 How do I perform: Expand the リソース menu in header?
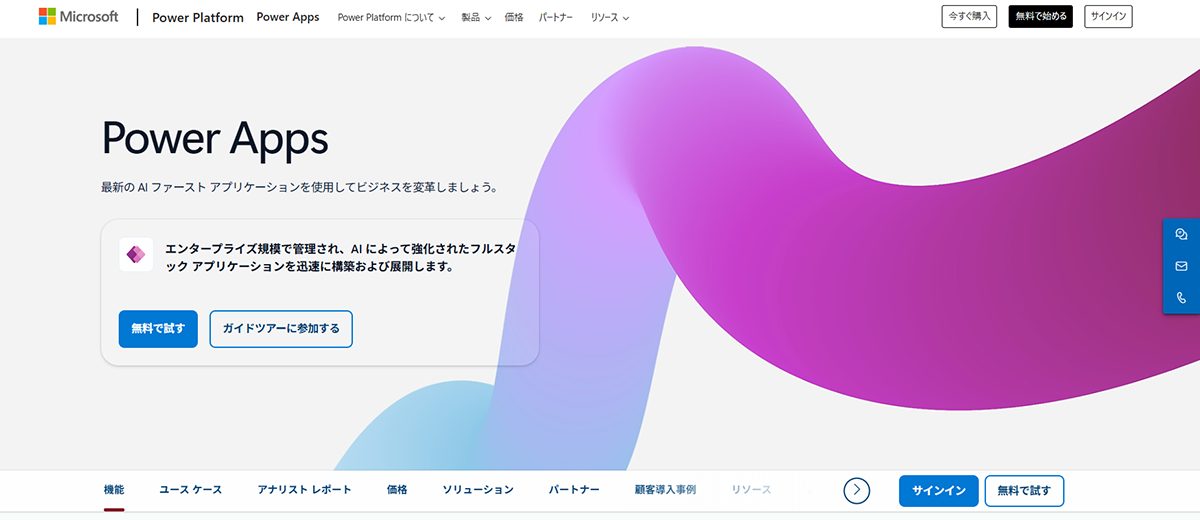click(617, 18)
